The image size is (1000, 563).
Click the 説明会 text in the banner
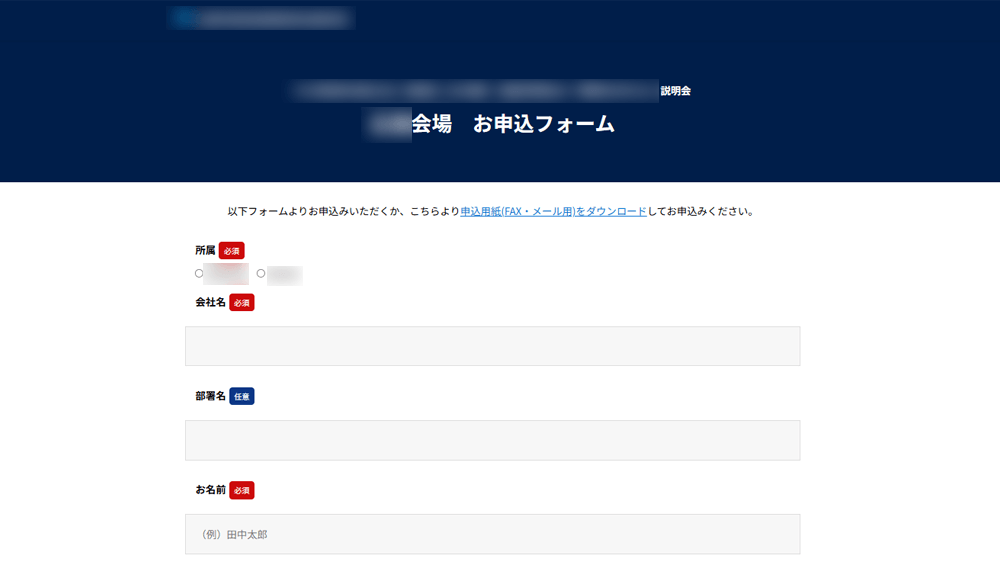click(675, 91)
